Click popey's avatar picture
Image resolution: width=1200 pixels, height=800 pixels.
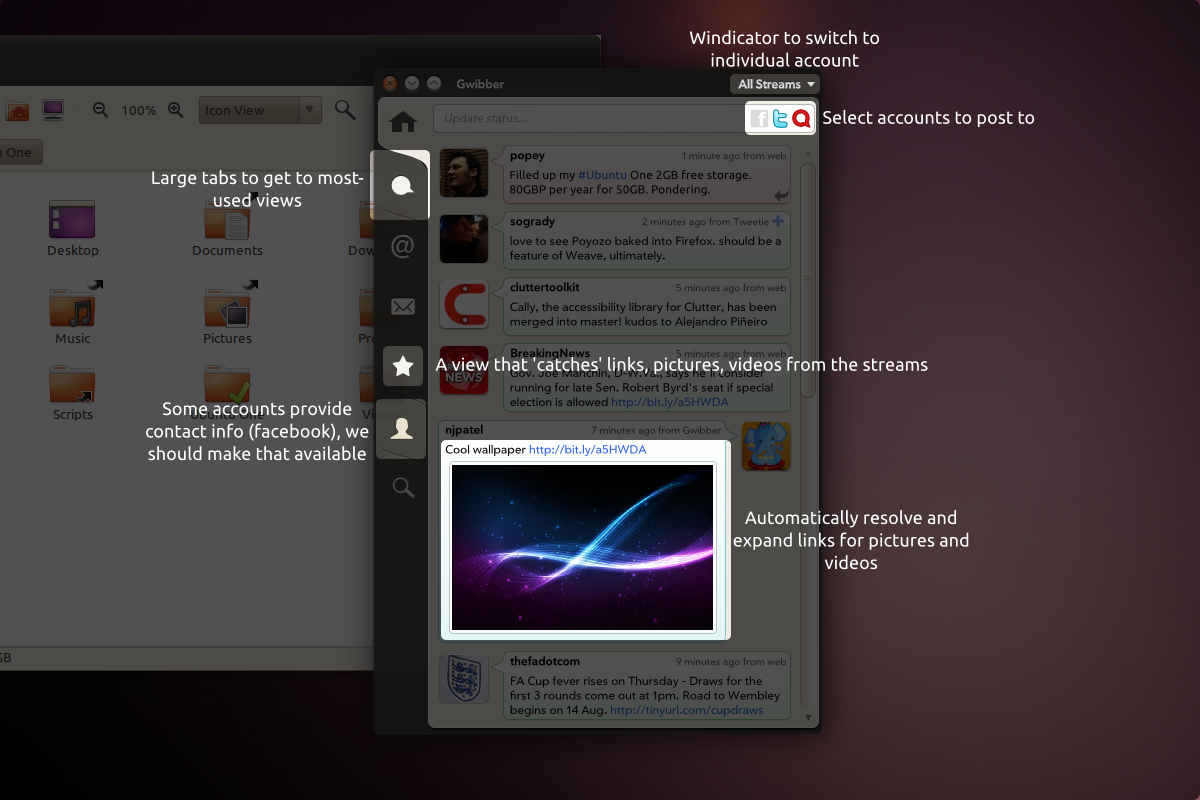(x=464, y=173)
